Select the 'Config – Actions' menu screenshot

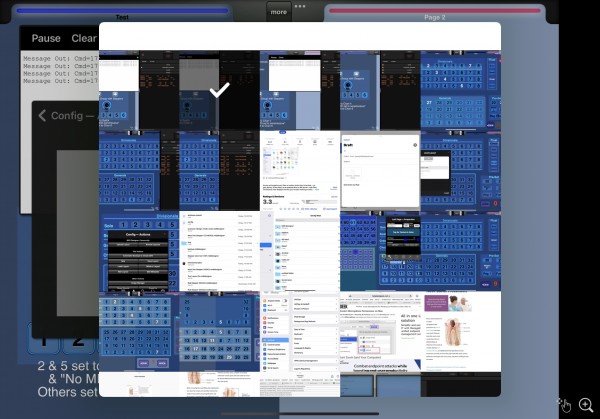pyautogui.click(x=139, y=251)
